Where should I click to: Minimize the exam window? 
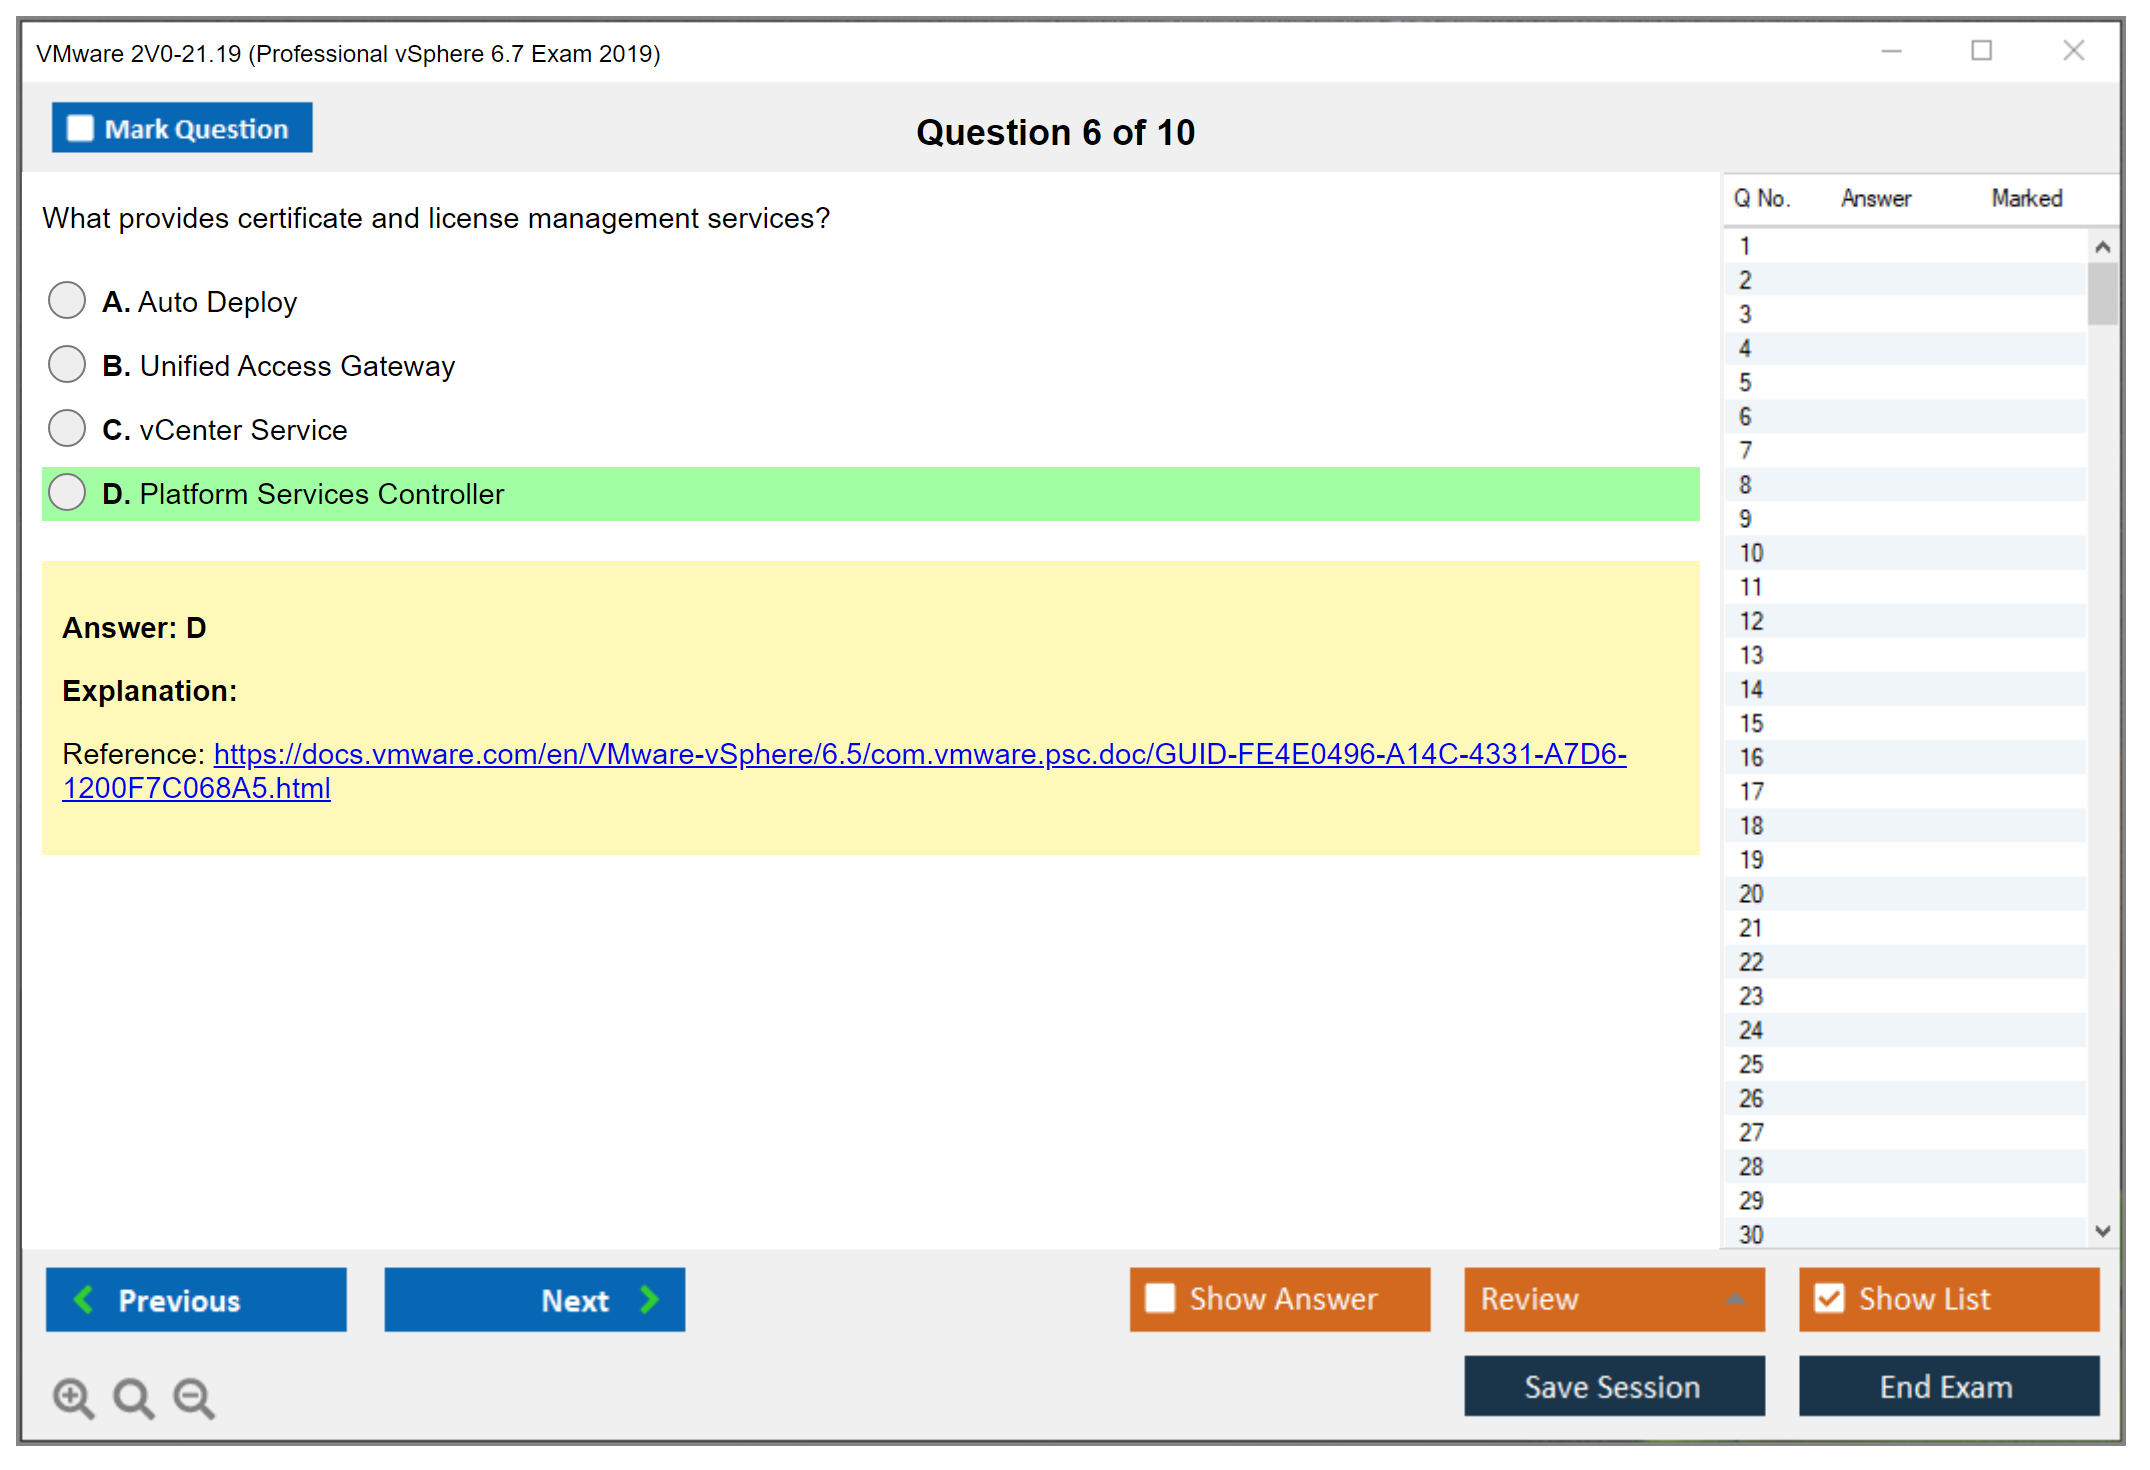[1891, 51]
